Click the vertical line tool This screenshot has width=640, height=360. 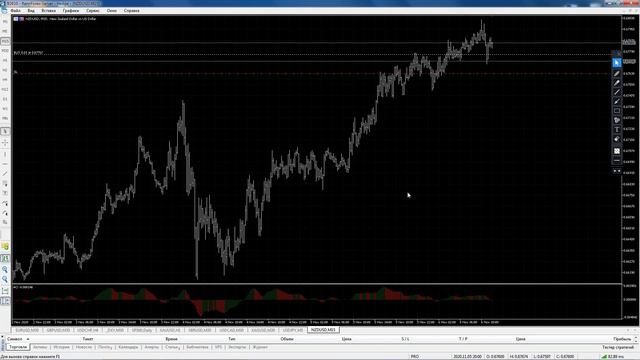click(5, 154)
